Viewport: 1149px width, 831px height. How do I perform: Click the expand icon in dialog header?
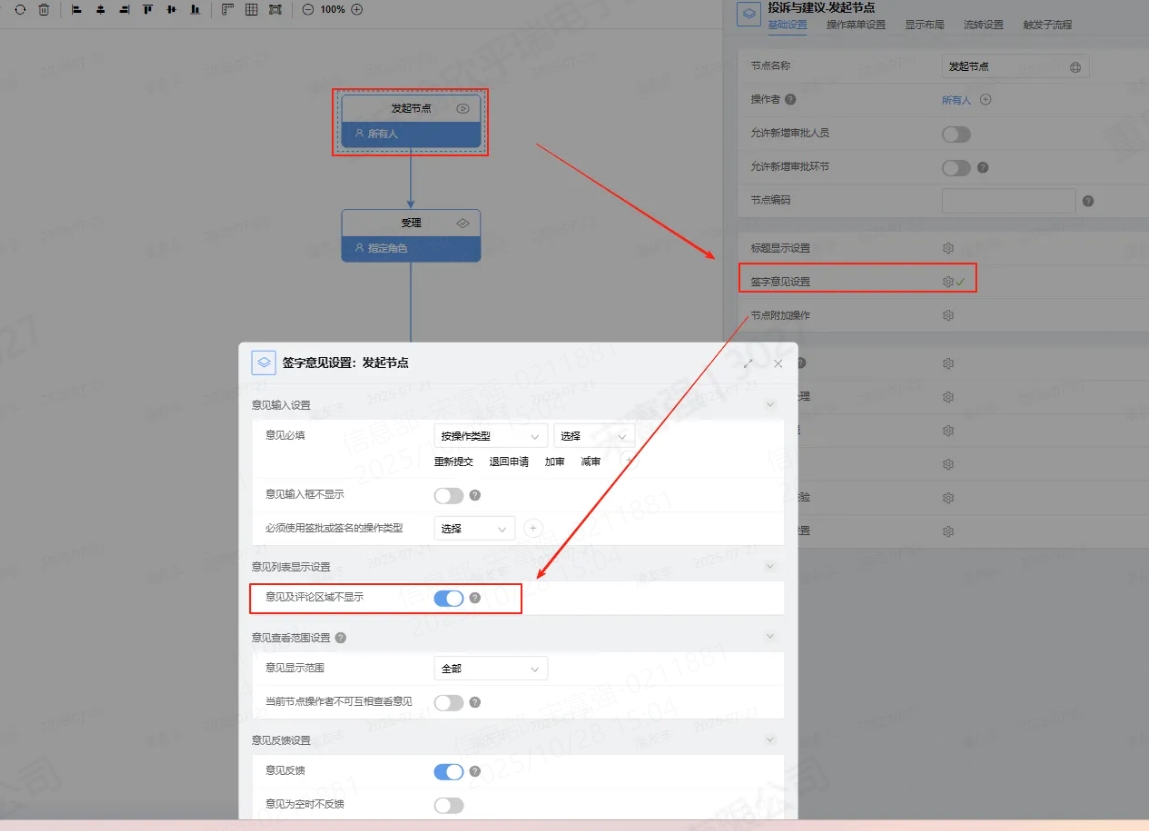coord(748,363)
